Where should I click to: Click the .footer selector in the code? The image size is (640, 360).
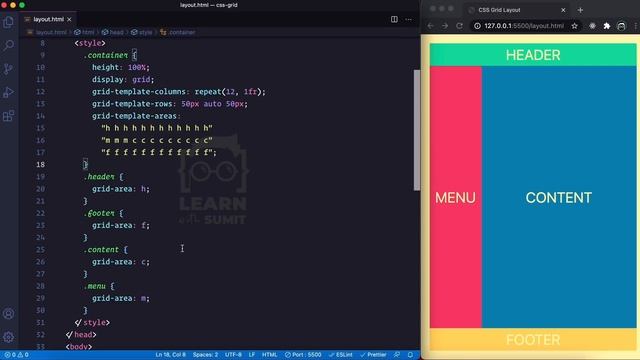[99, 213]
